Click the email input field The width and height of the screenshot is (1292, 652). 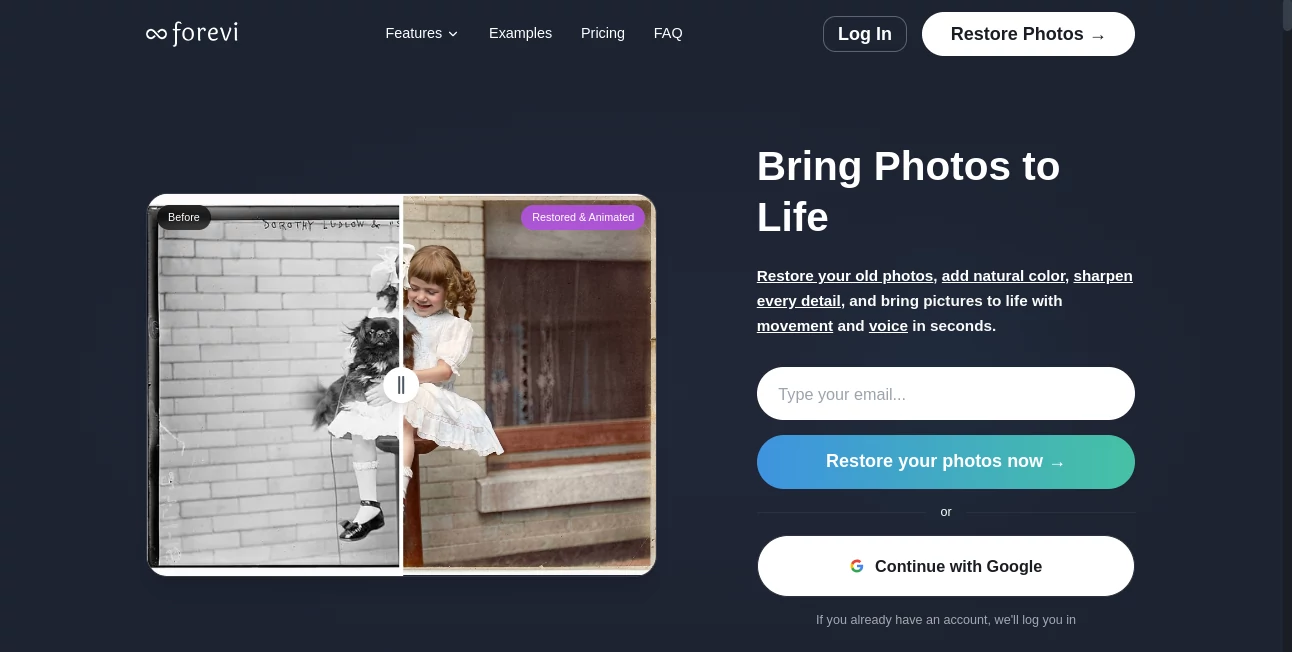click(945, 393)
